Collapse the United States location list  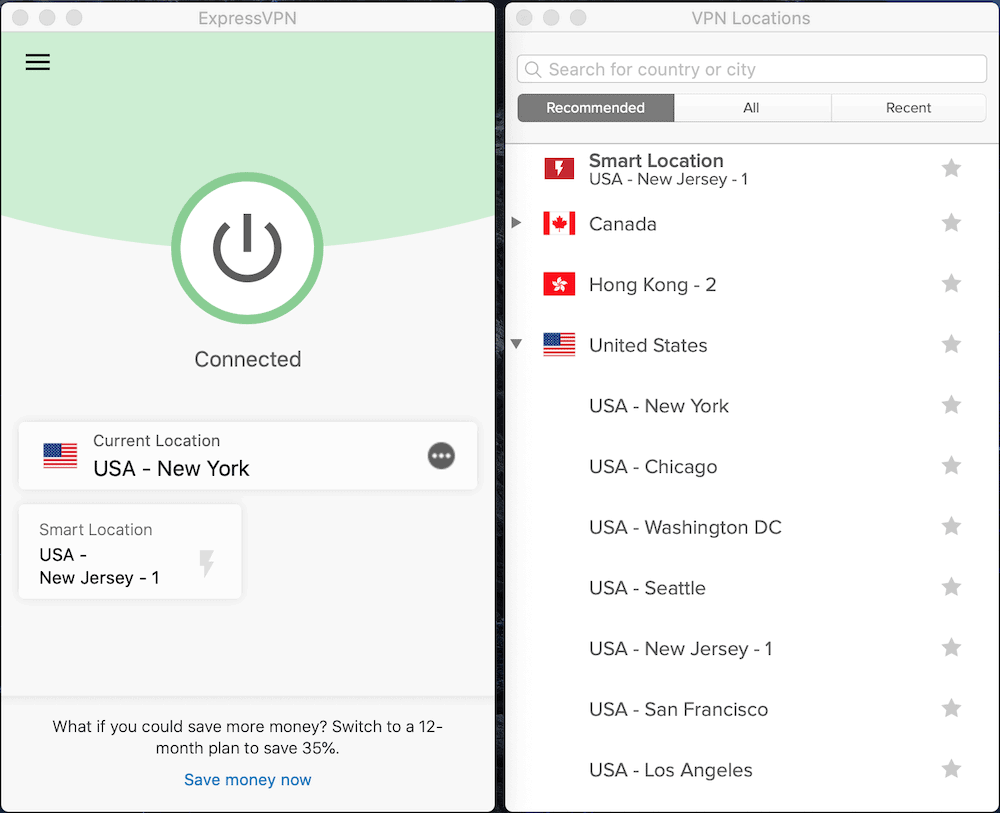[516, 344]
